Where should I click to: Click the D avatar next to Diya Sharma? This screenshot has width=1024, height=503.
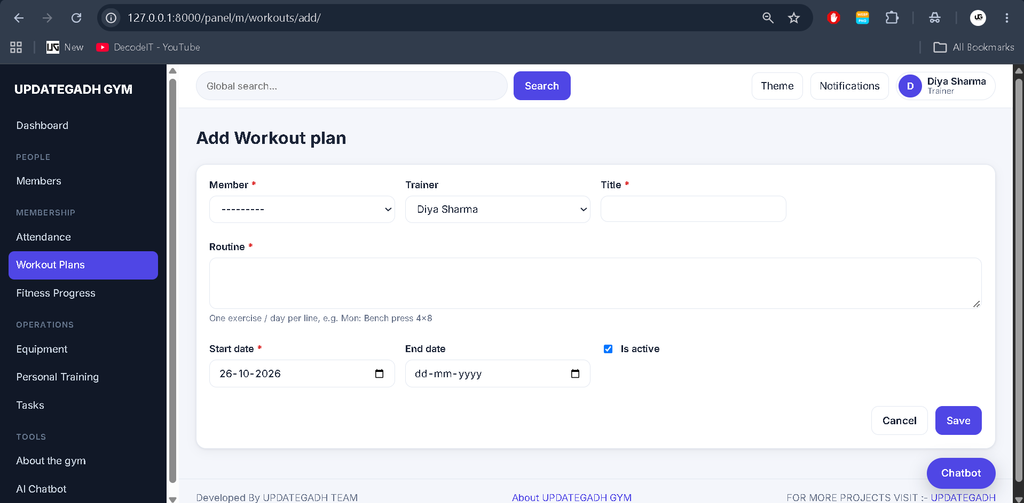click(910, 86)
